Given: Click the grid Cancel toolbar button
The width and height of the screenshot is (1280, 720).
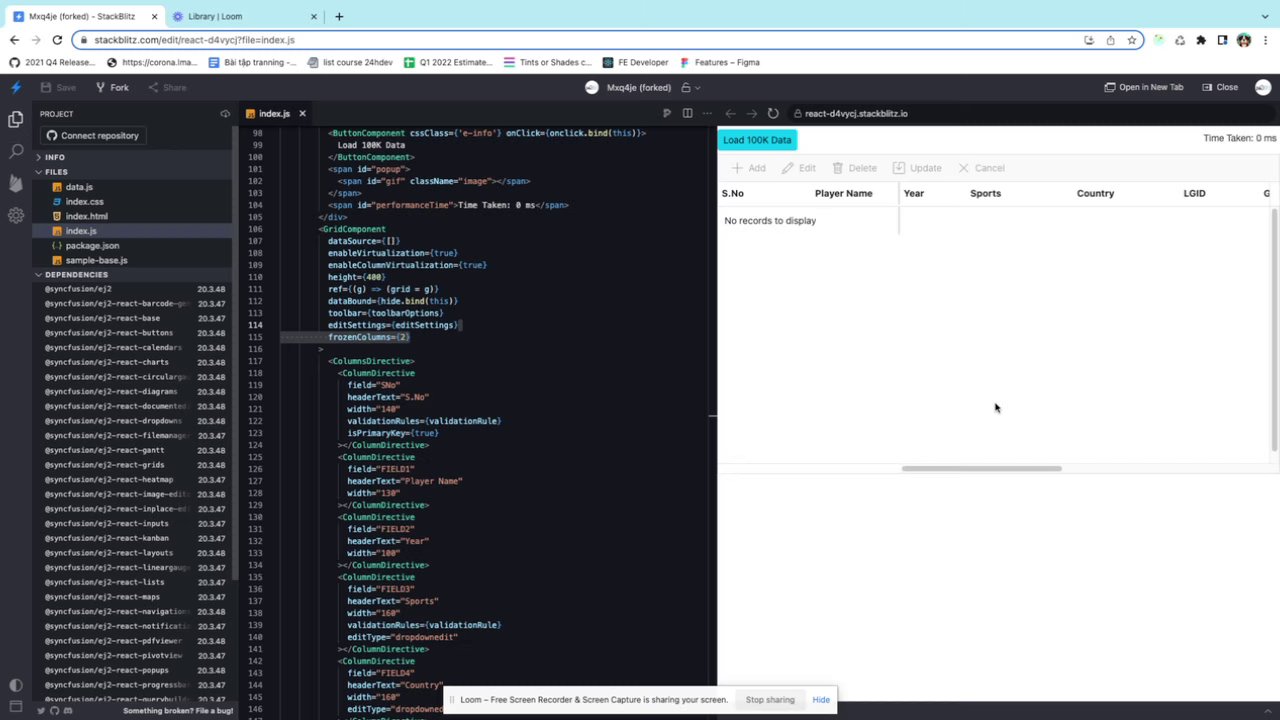Looking at the screenshot, I should coord(981,168).
